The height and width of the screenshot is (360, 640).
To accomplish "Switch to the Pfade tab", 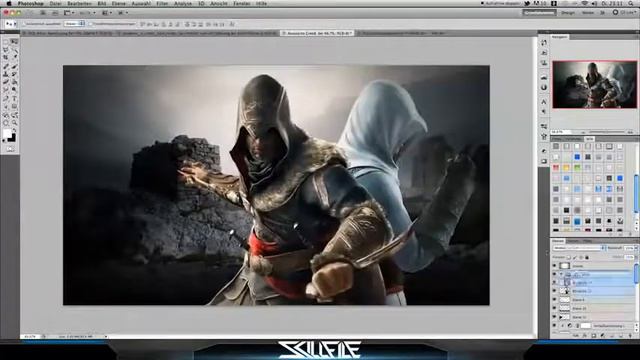I will click(587, 241).
